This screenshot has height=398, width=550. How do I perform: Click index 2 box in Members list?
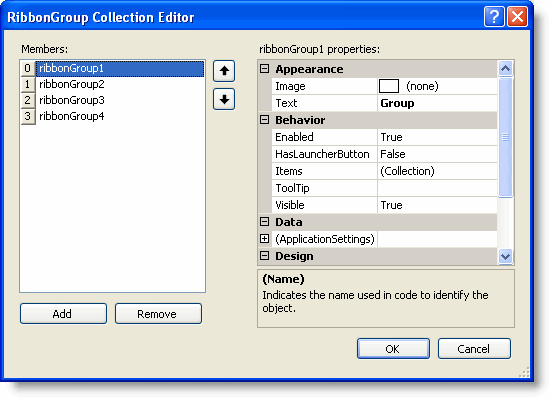point(28,100)
